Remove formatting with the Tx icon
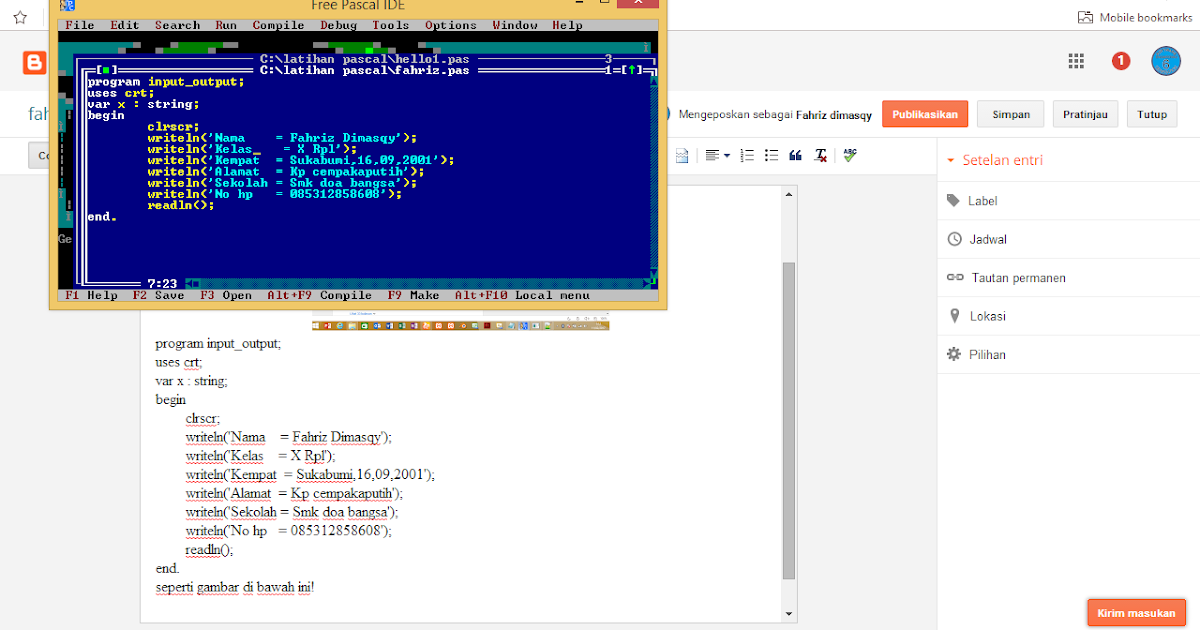This screenshot has height=630, width=1200. [821, 155]
